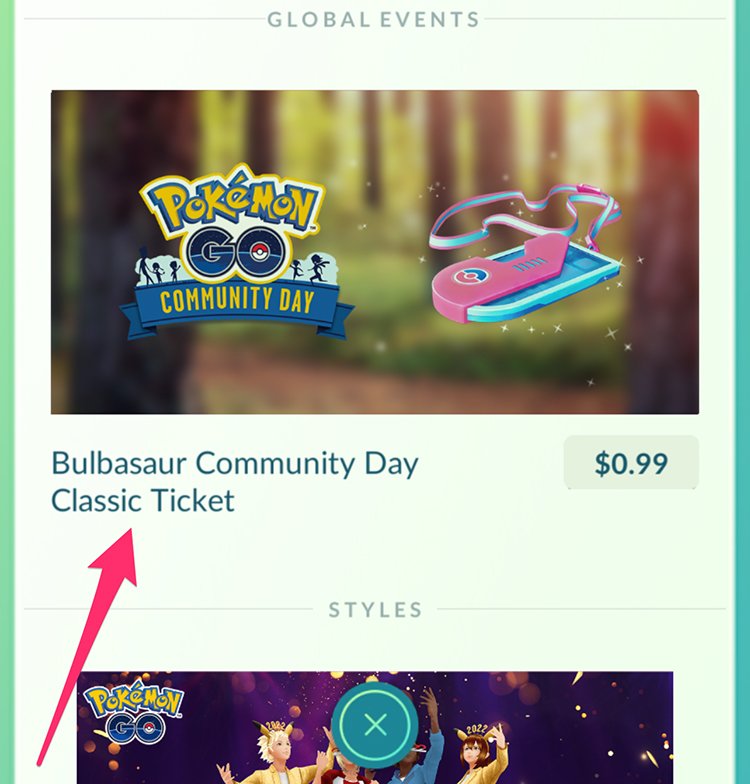Image resolution: width=750 pixels, height=784 pixels.
Task: Tap the trainer silhouettes beside the GO logo
Action: click(158, 269)
